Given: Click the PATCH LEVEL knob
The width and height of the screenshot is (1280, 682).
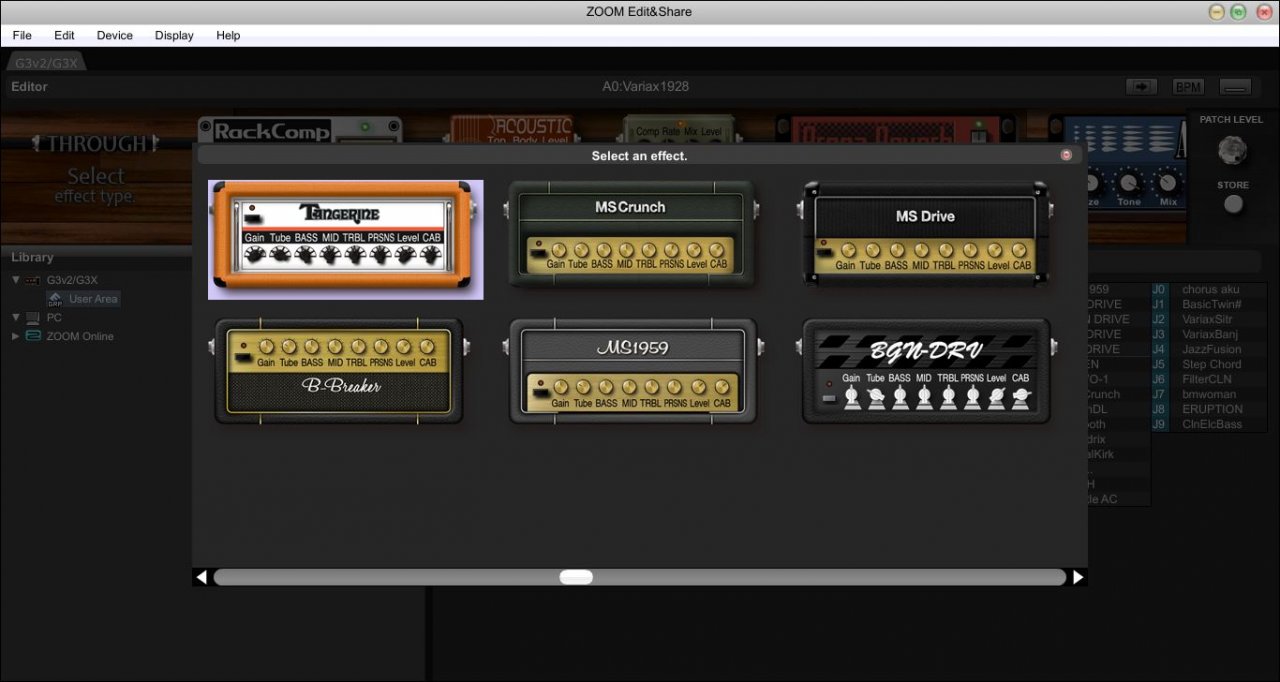Looking at the screenshot, I should (1233, 150).
